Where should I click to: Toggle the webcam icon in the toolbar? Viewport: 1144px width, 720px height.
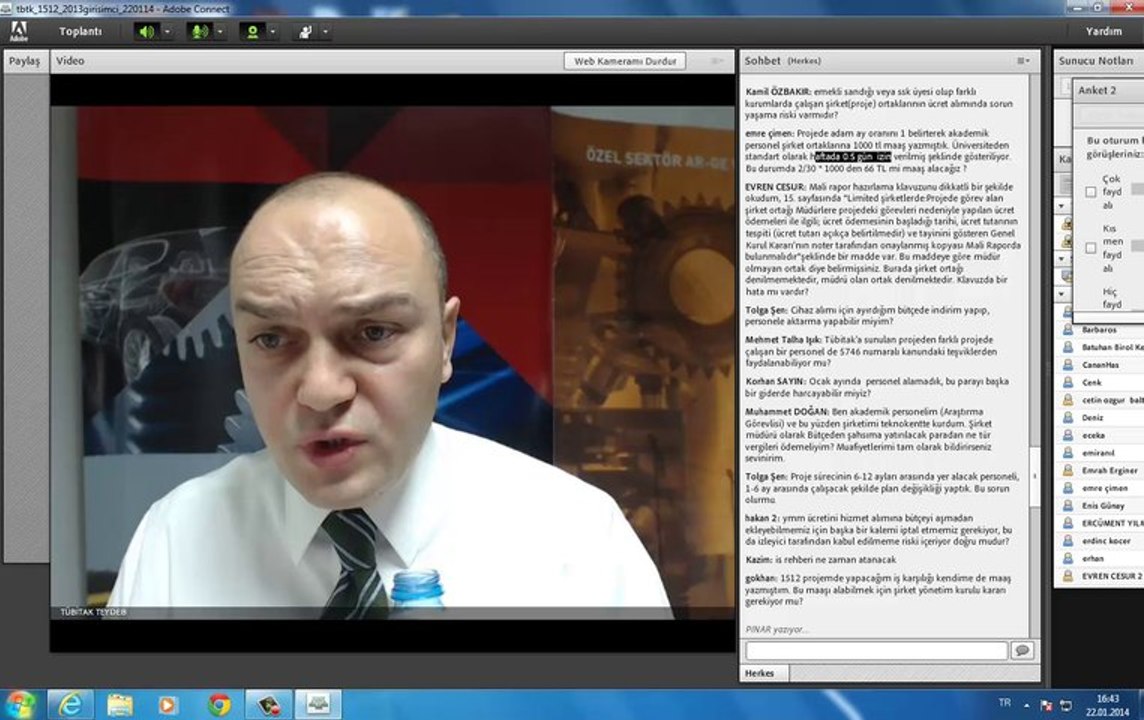[252, 31]
